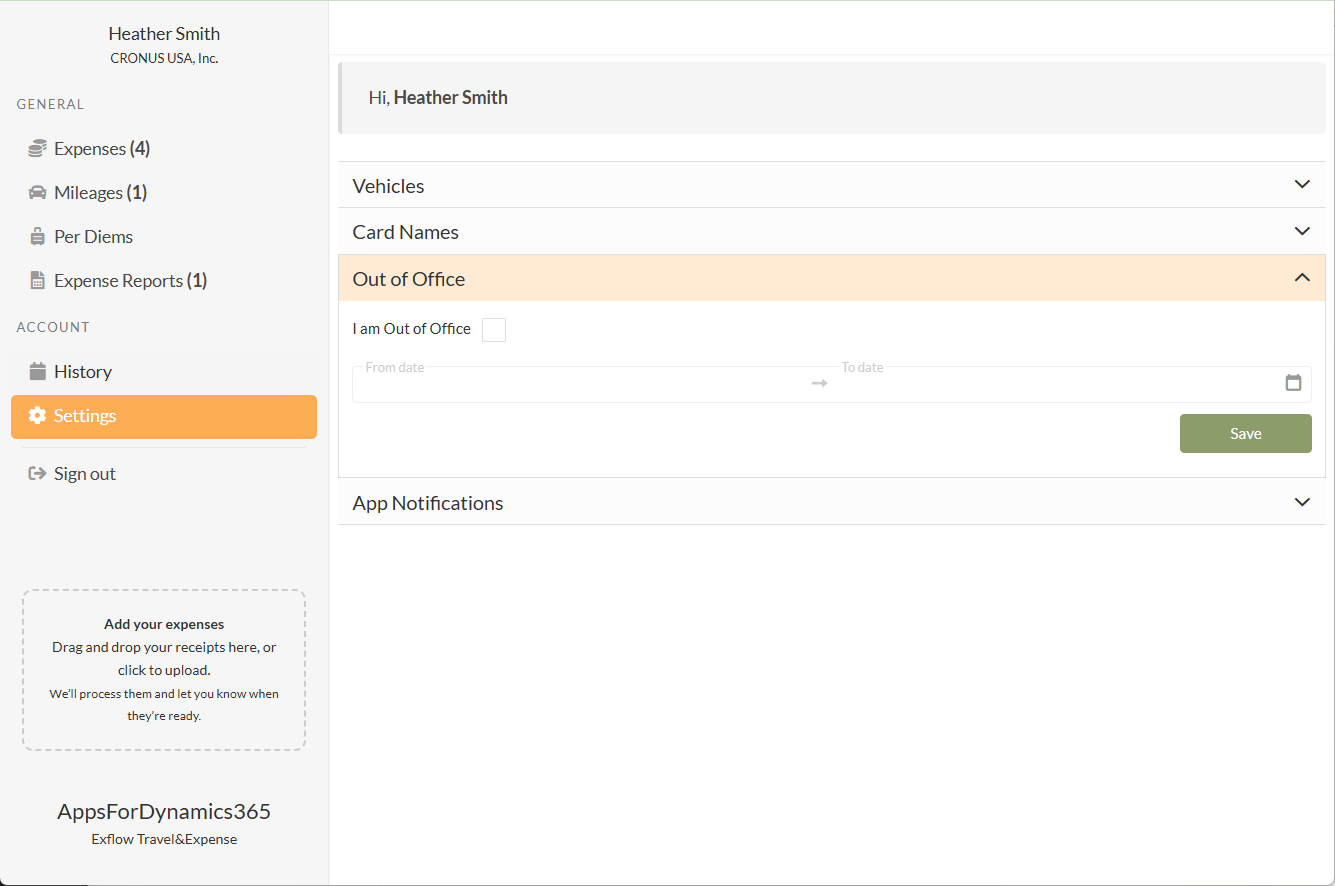The width and height of the screenshot is (1335, 886).
Task: Click the History calendar icon
Action: coord(37,372)
